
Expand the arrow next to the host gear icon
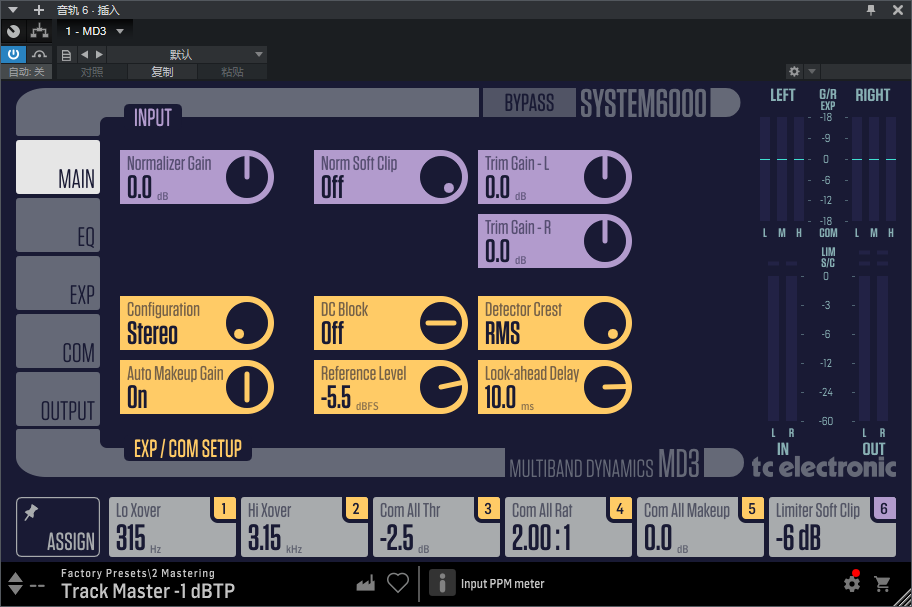point(812,72)
